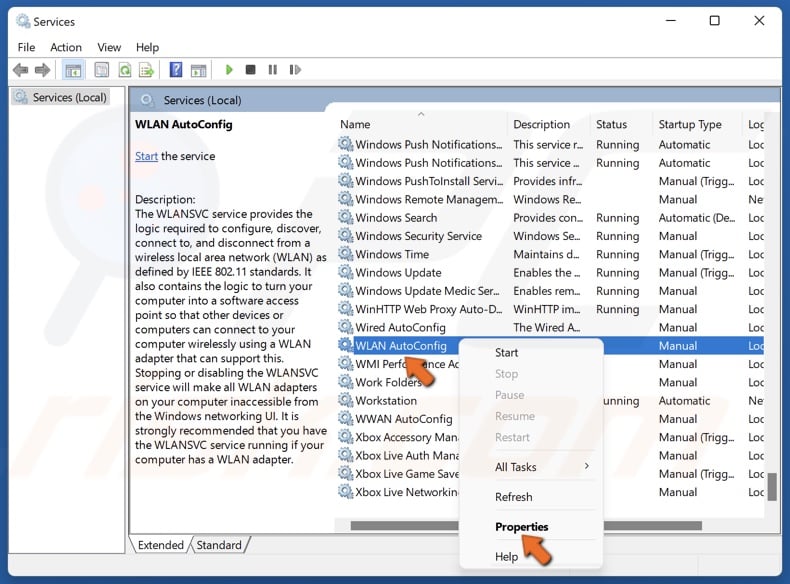Maximize the Services window

click(714, 21)
